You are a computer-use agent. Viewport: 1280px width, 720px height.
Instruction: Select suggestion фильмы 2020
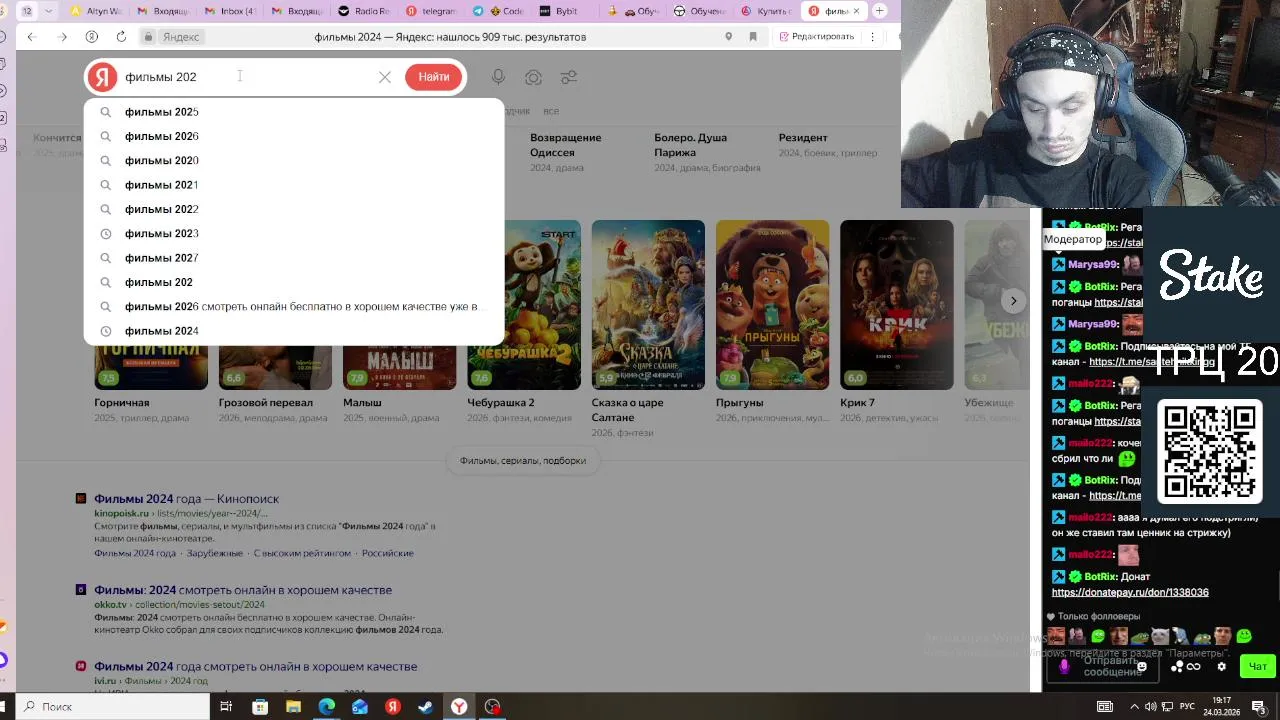coord(294,160)
